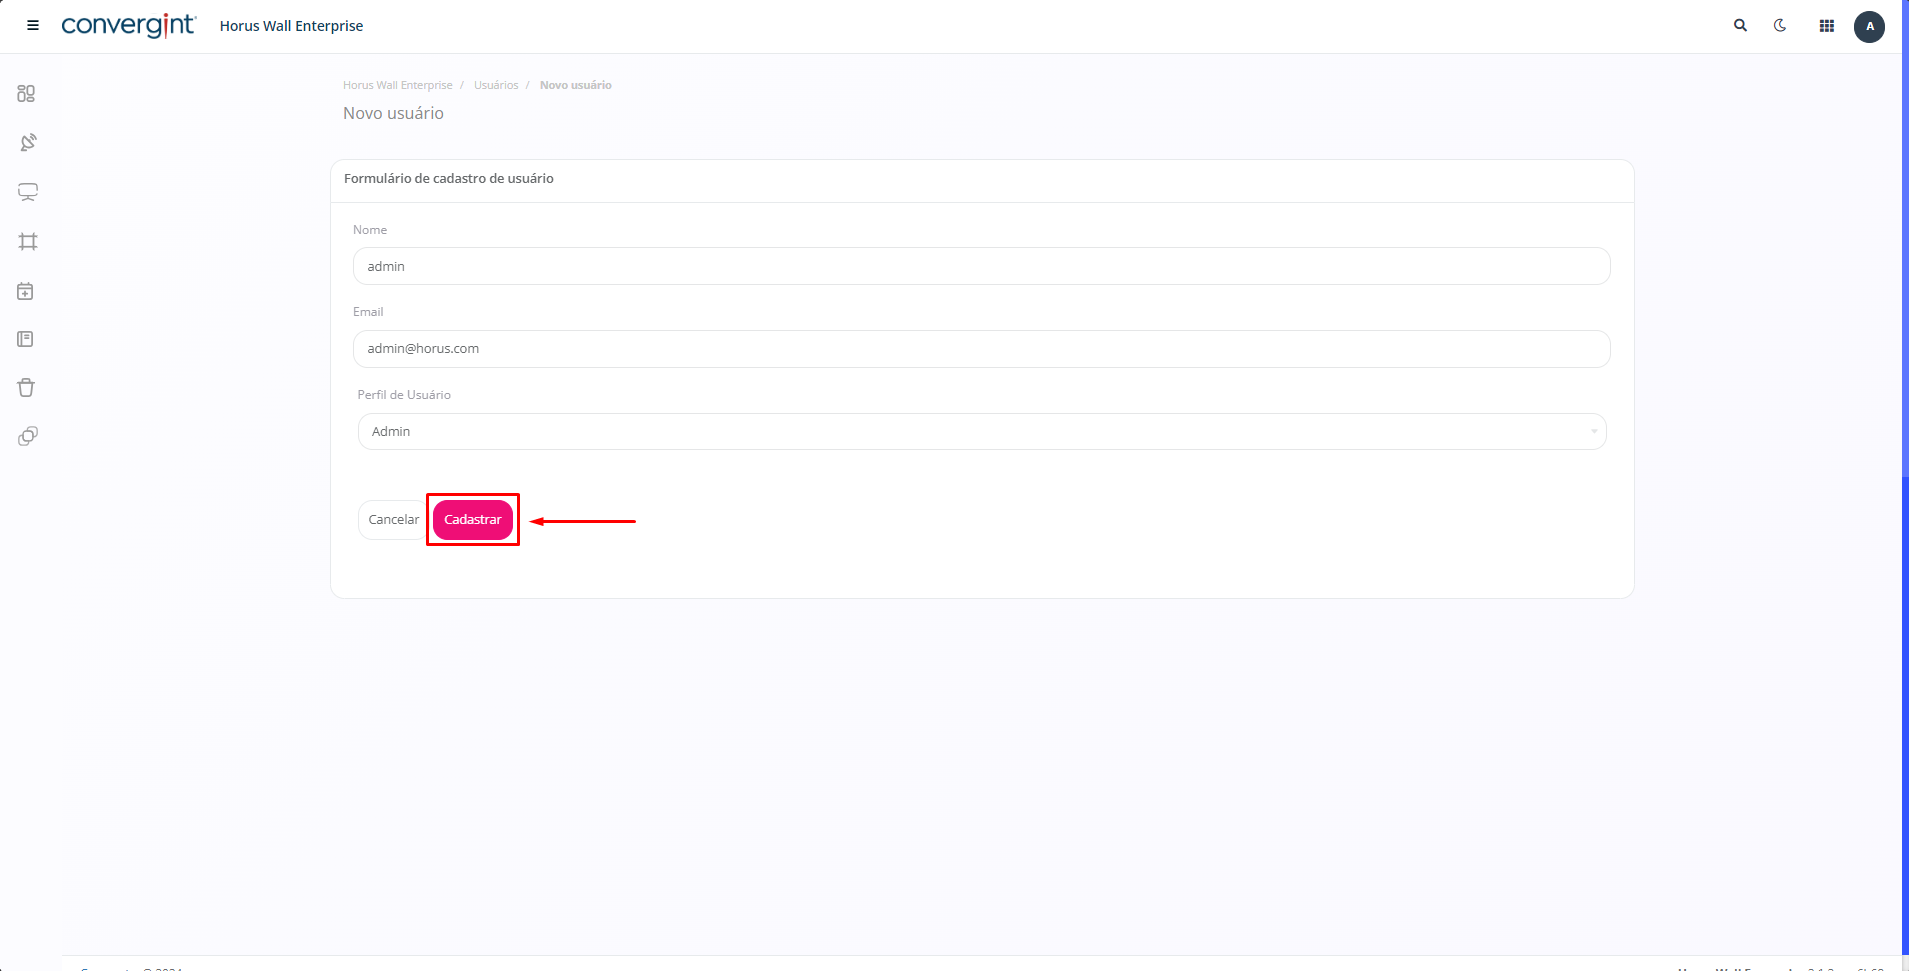Open the user avatar menu labeled A
The width and height of the screenshot is (1909, 971).
point(1868,26)
